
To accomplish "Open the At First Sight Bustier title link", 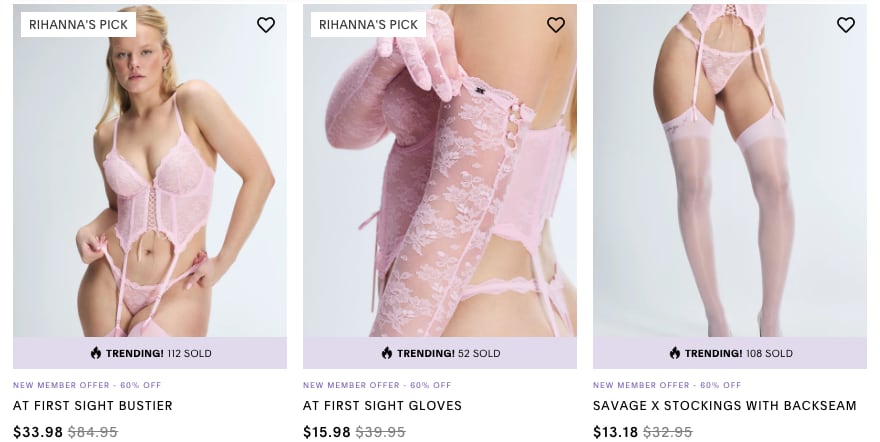I will coord(93,406).
